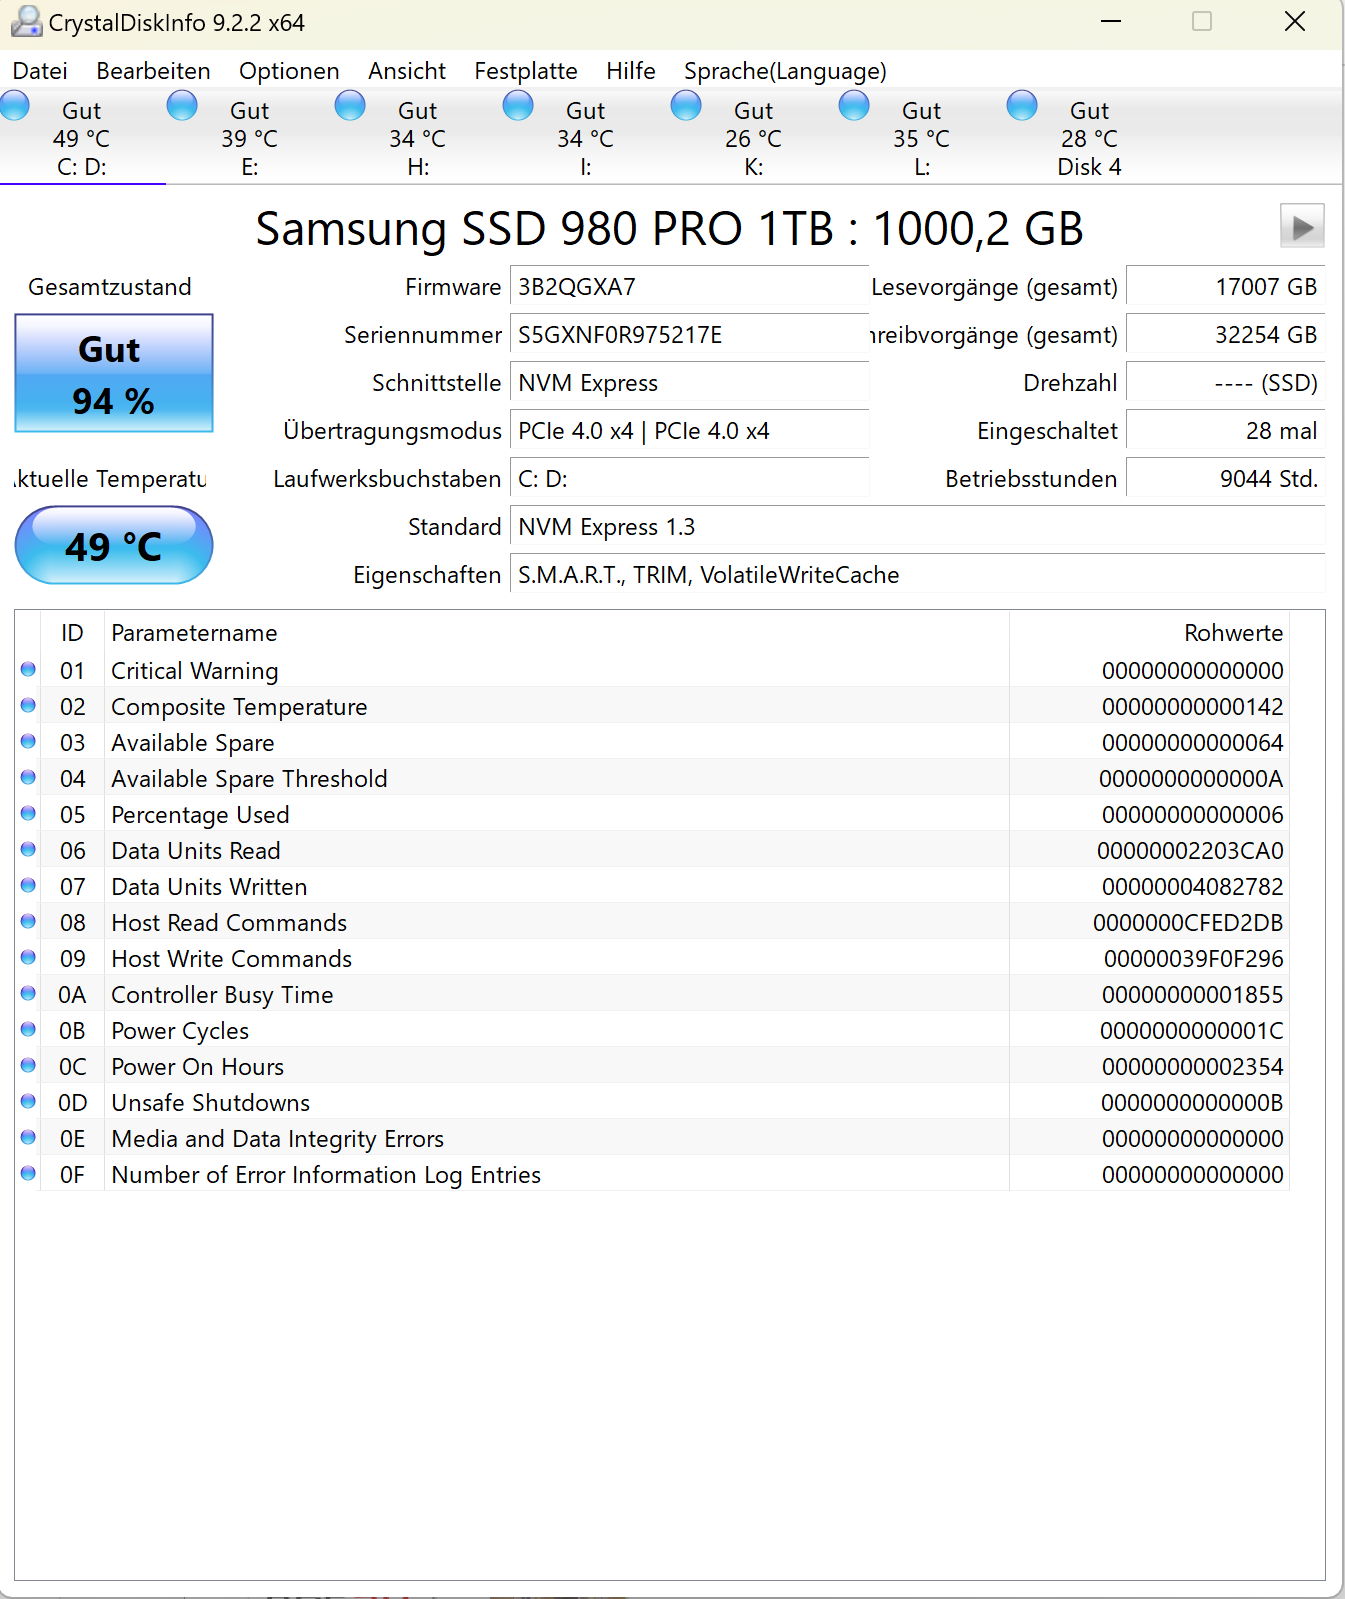Select the Critical Warning row
This screenshot has height=1599, width=1345.
pyautogui.click(x=653, y=670)
